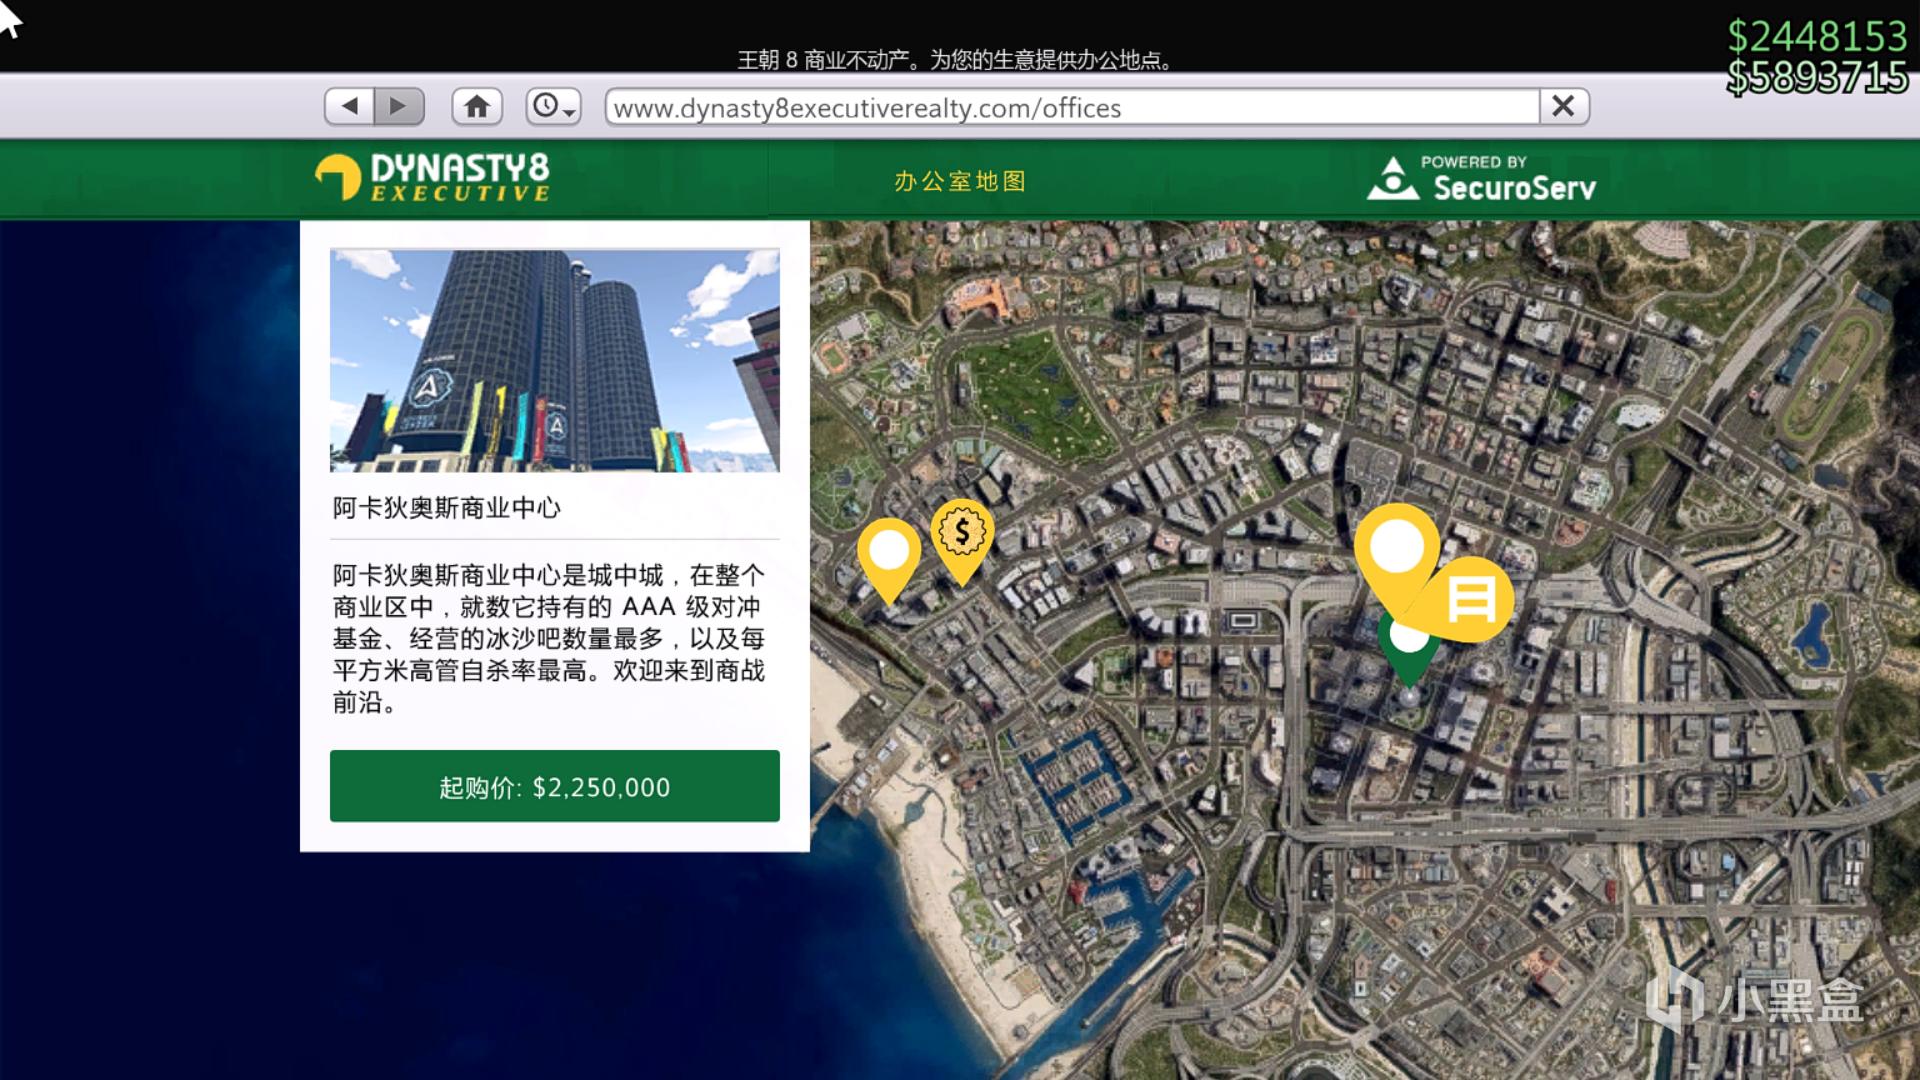
Task: Open the clock history dropdown
Action: [553, 106]
